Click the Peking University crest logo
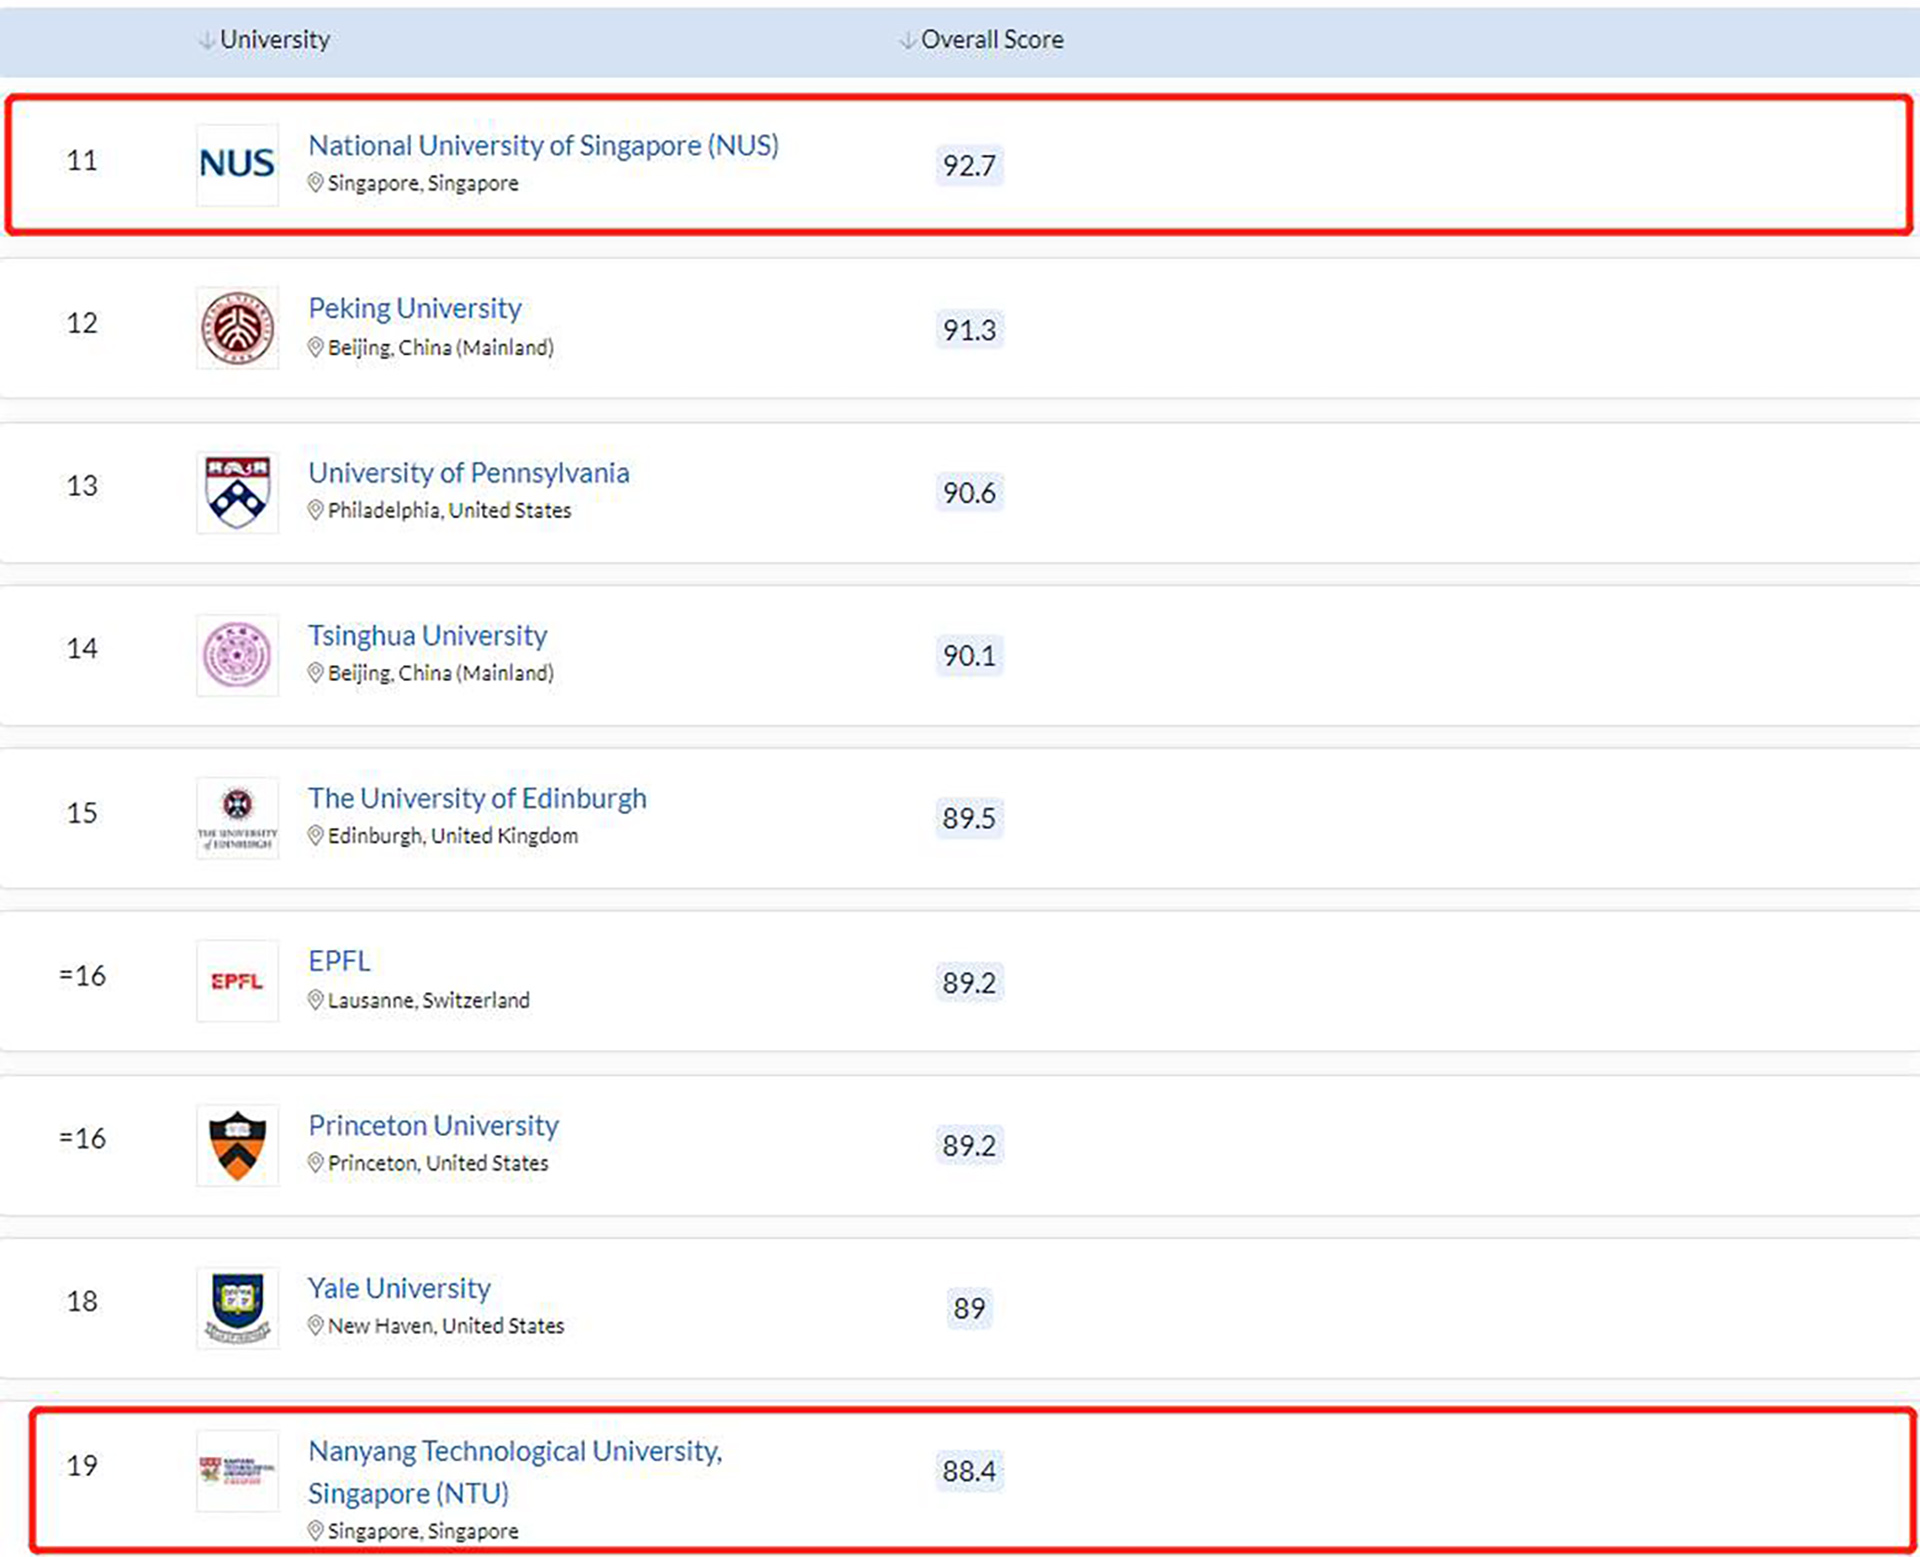 (x=237, y=328)
